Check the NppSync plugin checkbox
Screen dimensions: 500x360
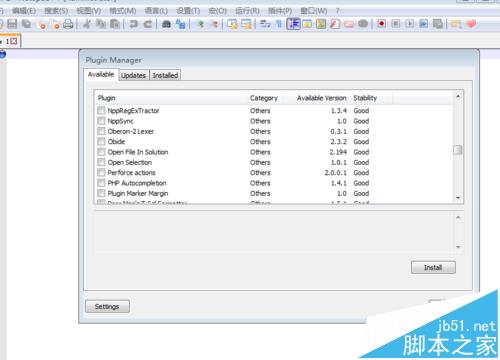(x=101, y=121)
